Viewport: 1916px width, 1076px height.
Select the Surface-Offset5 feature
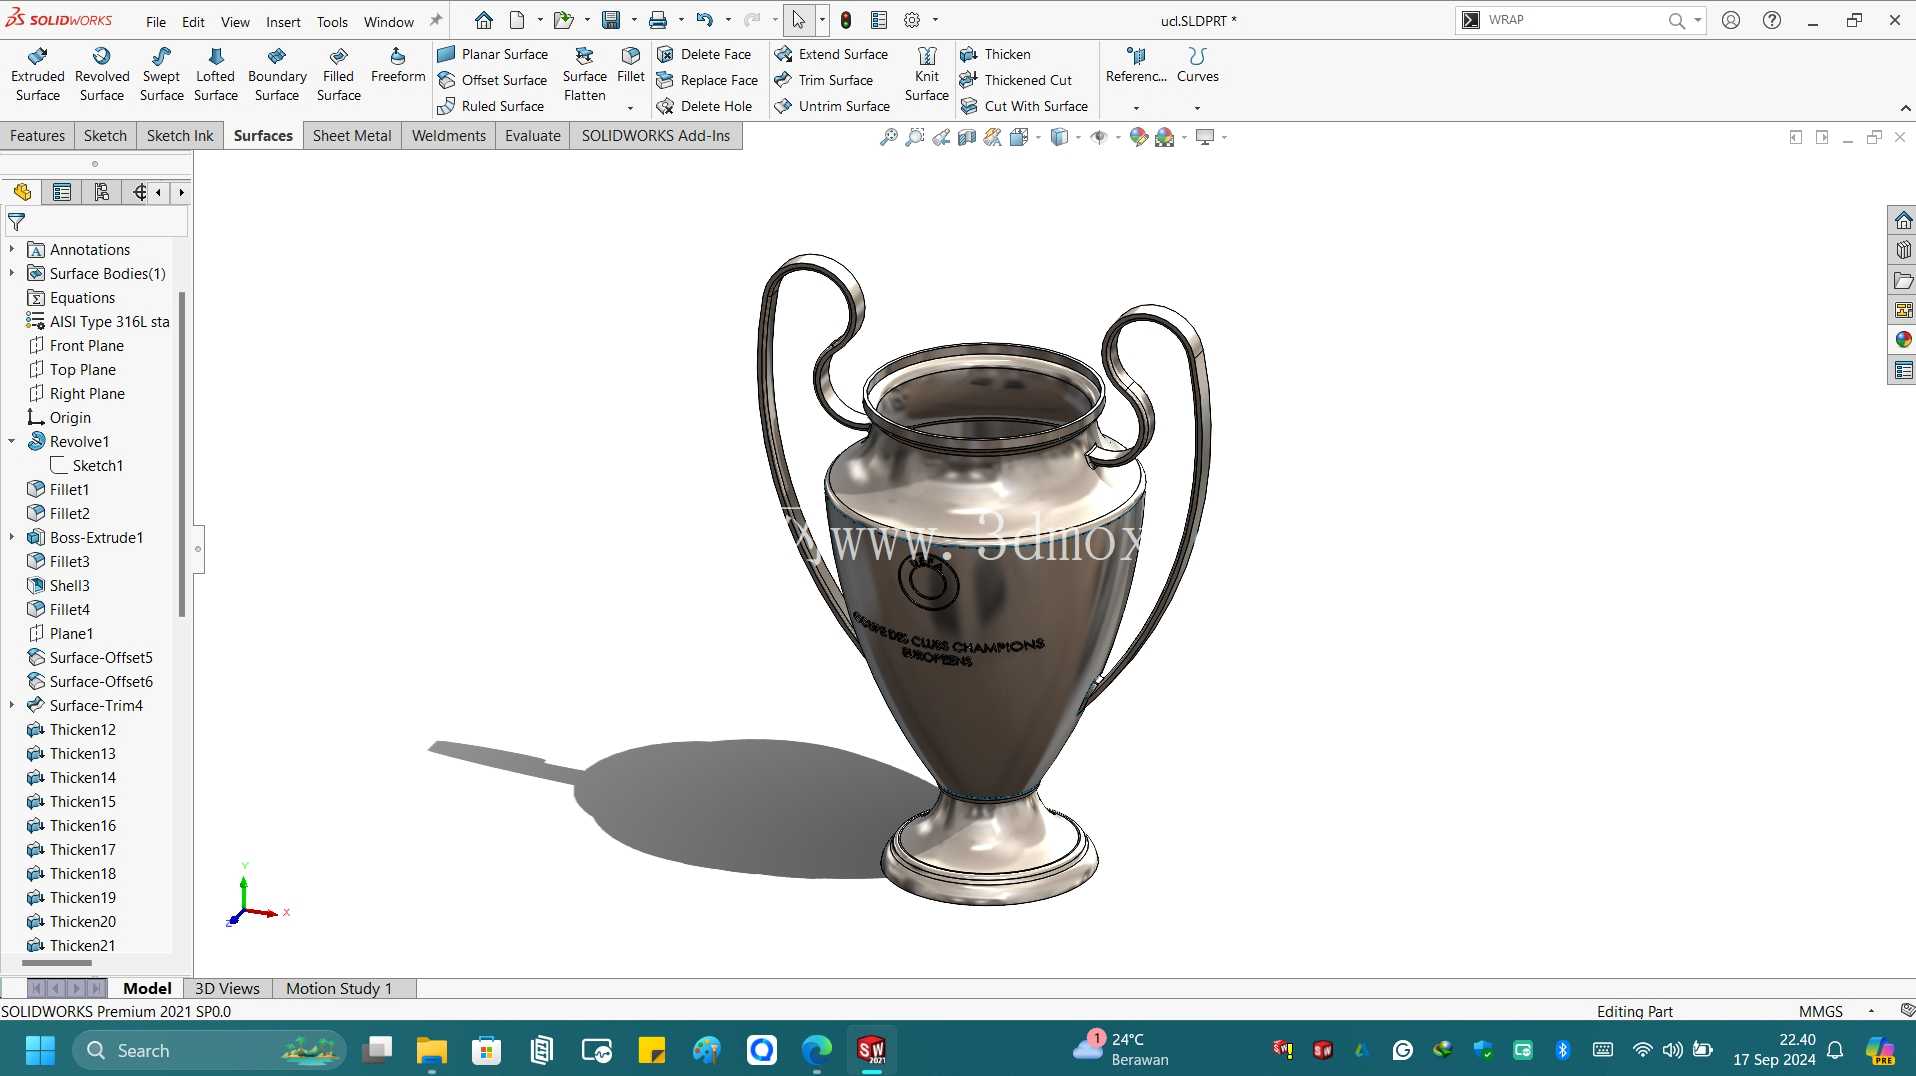tap(101, 657)
